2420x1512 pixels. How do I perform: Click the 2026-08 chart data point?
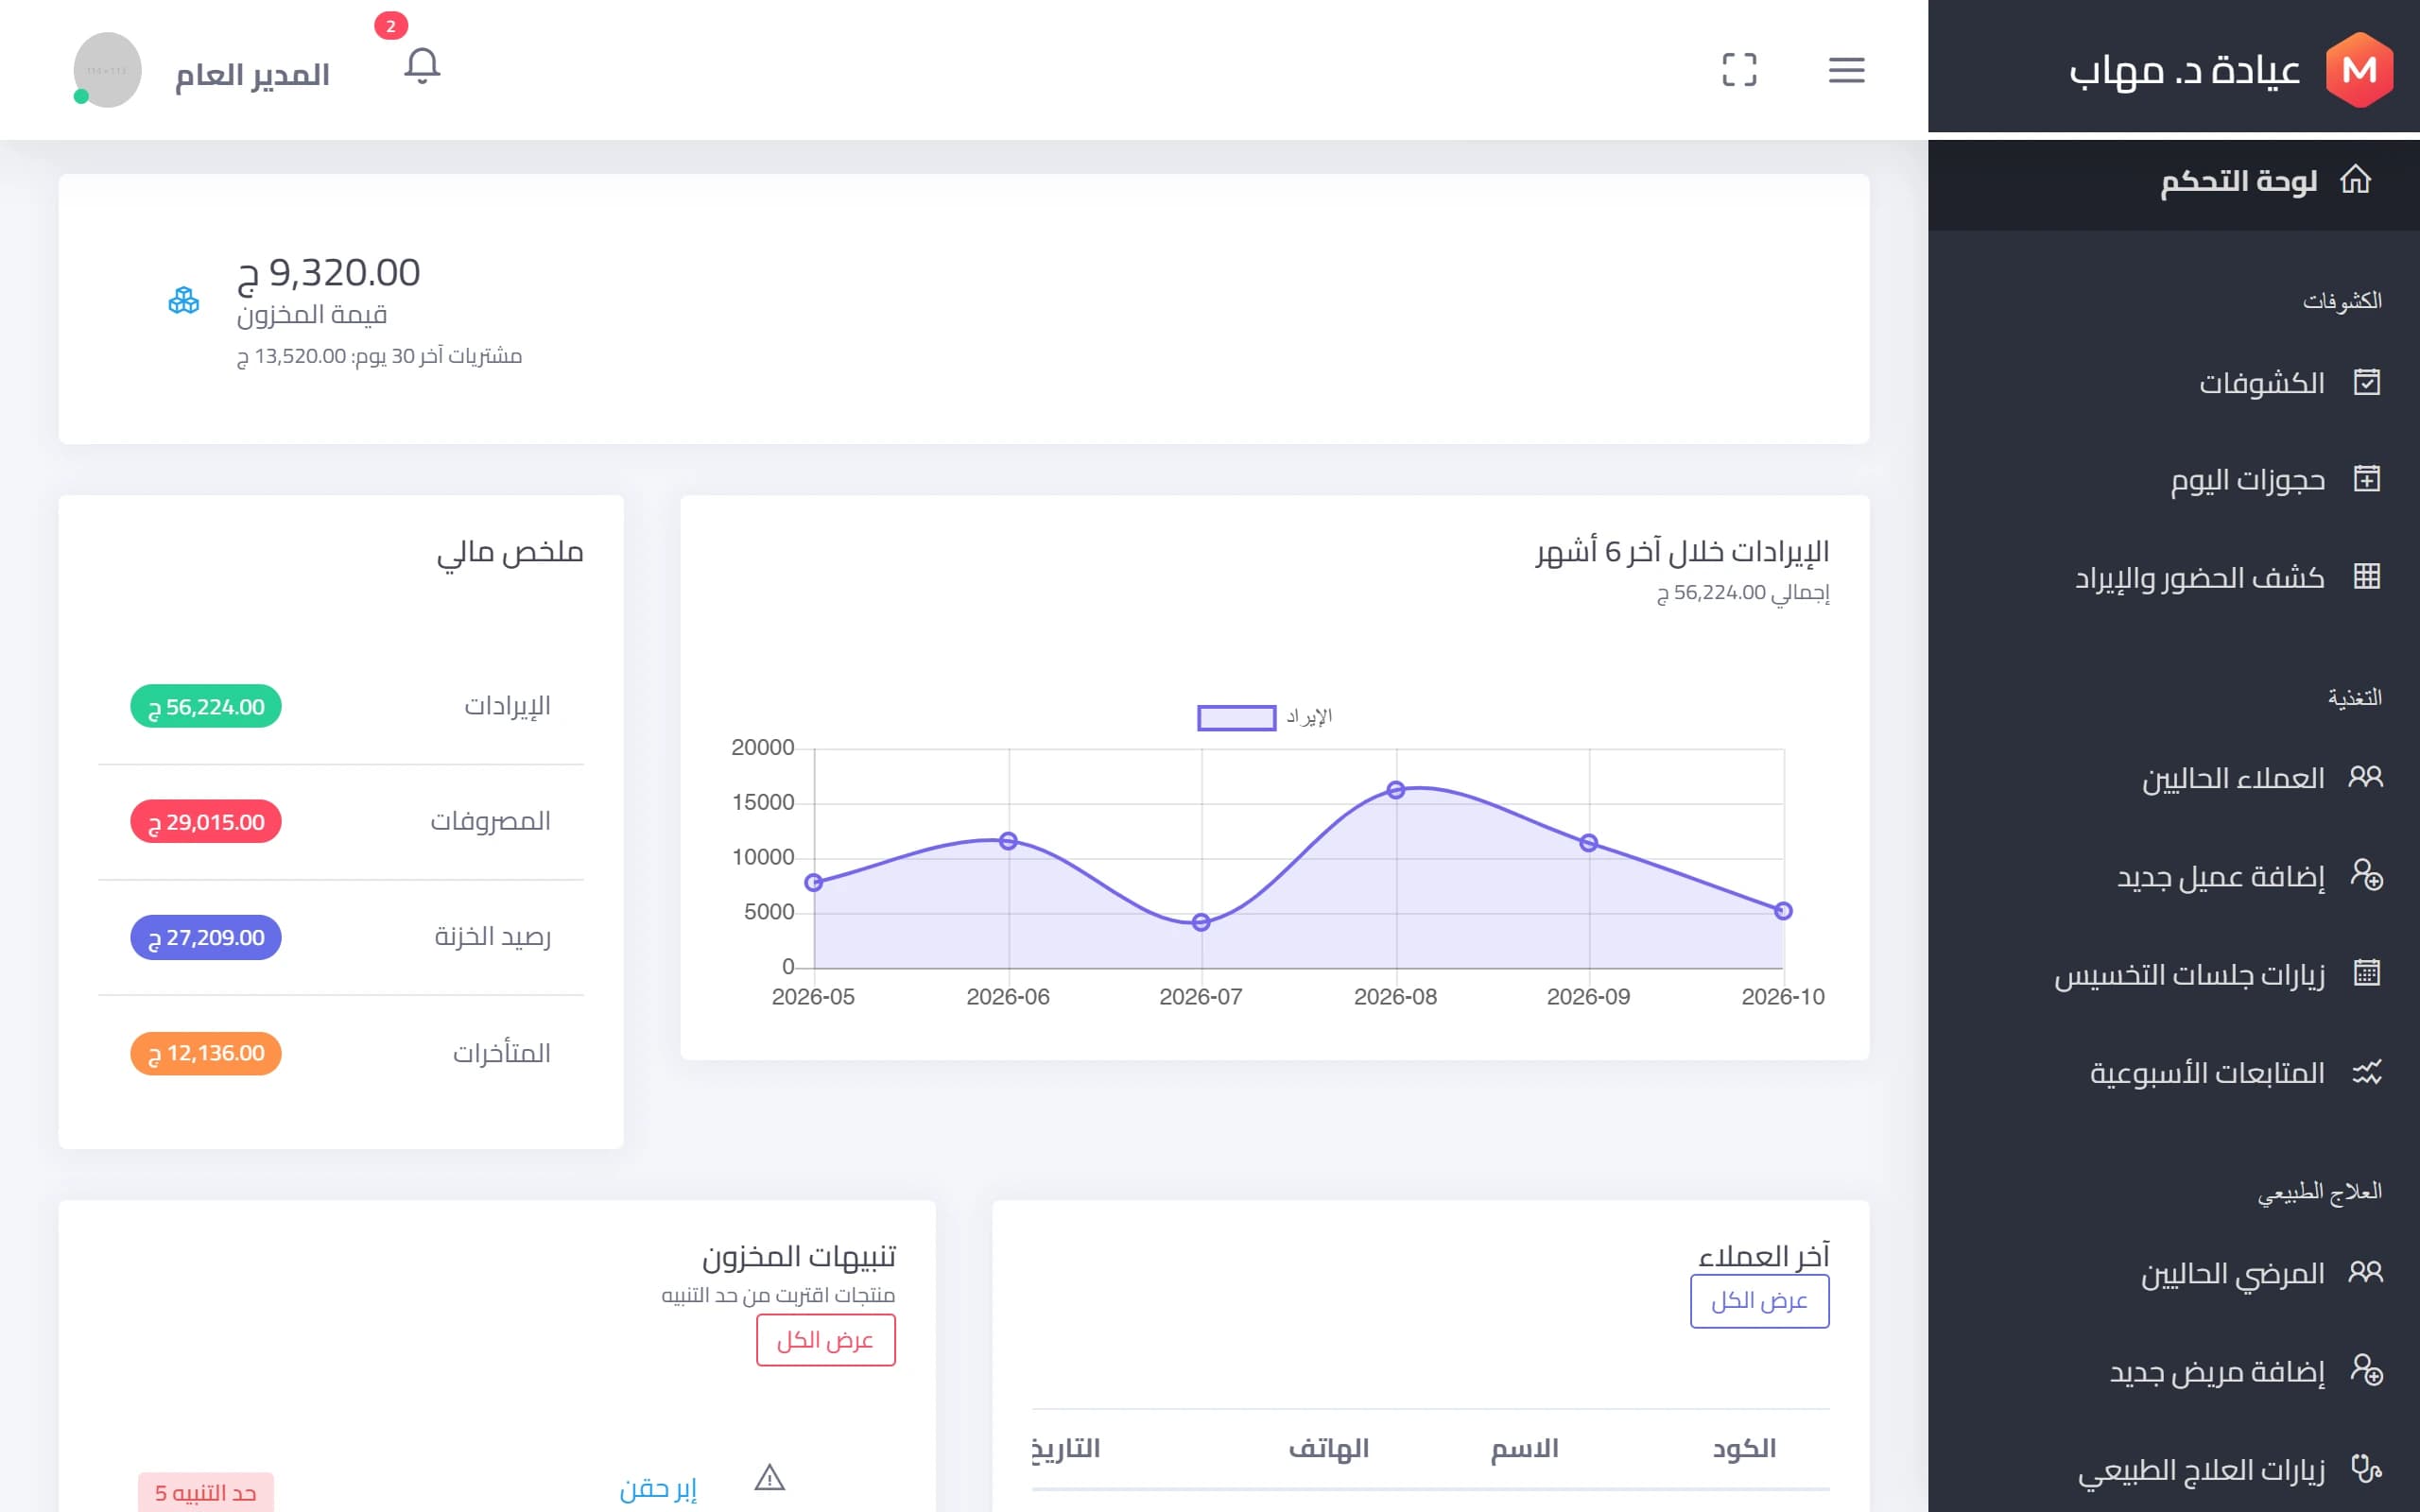(x=1396, y=790)
